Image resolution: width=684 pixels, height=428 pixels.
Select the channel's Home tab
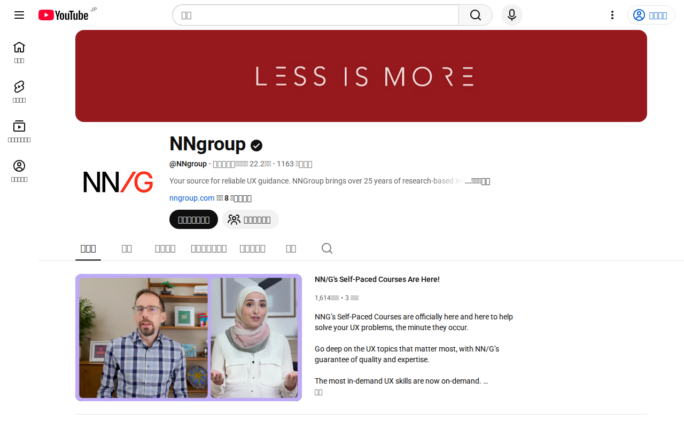(x=88, y=248)
